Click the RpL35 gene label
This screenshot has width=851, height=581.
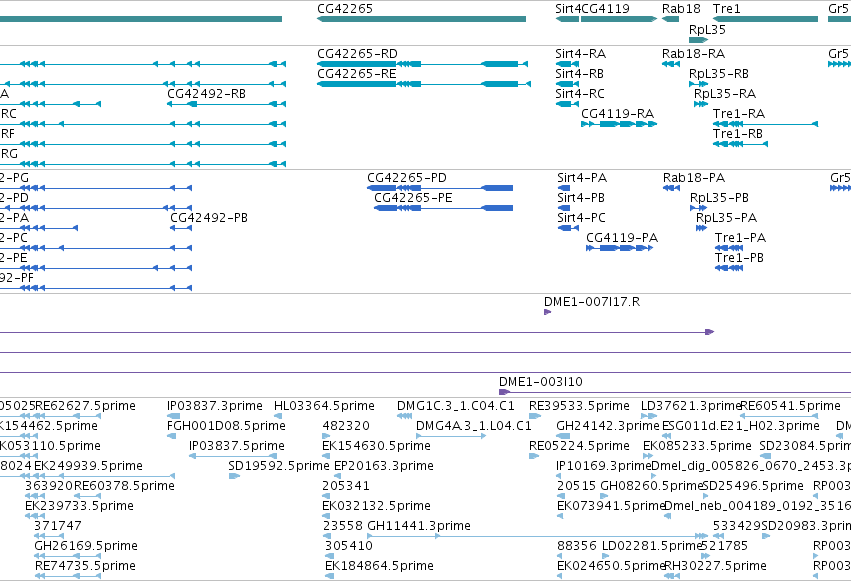pos(707,30)
